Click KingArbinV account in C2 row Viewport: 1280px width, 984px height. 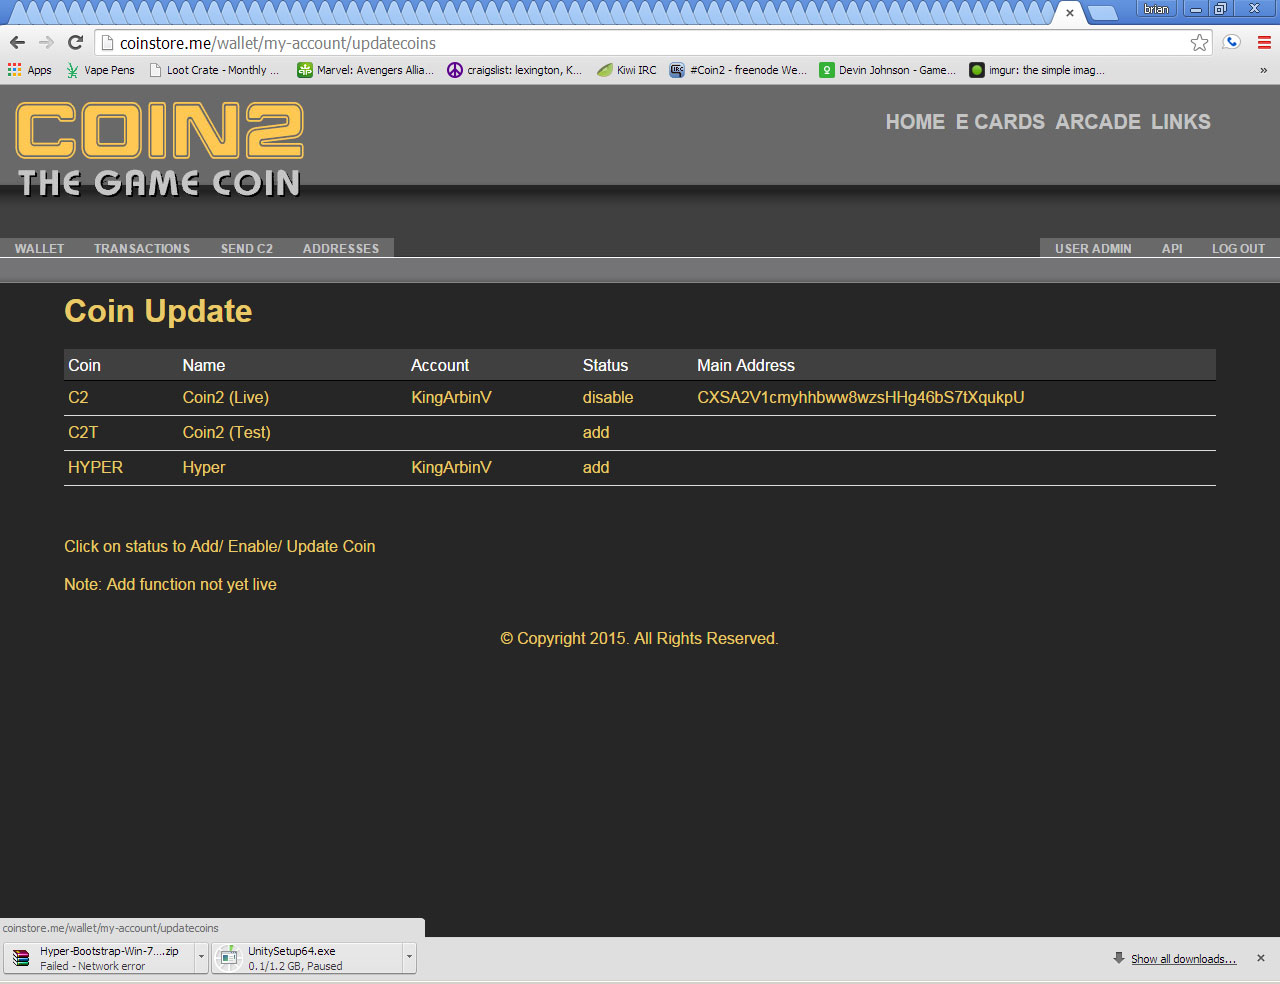451,397
